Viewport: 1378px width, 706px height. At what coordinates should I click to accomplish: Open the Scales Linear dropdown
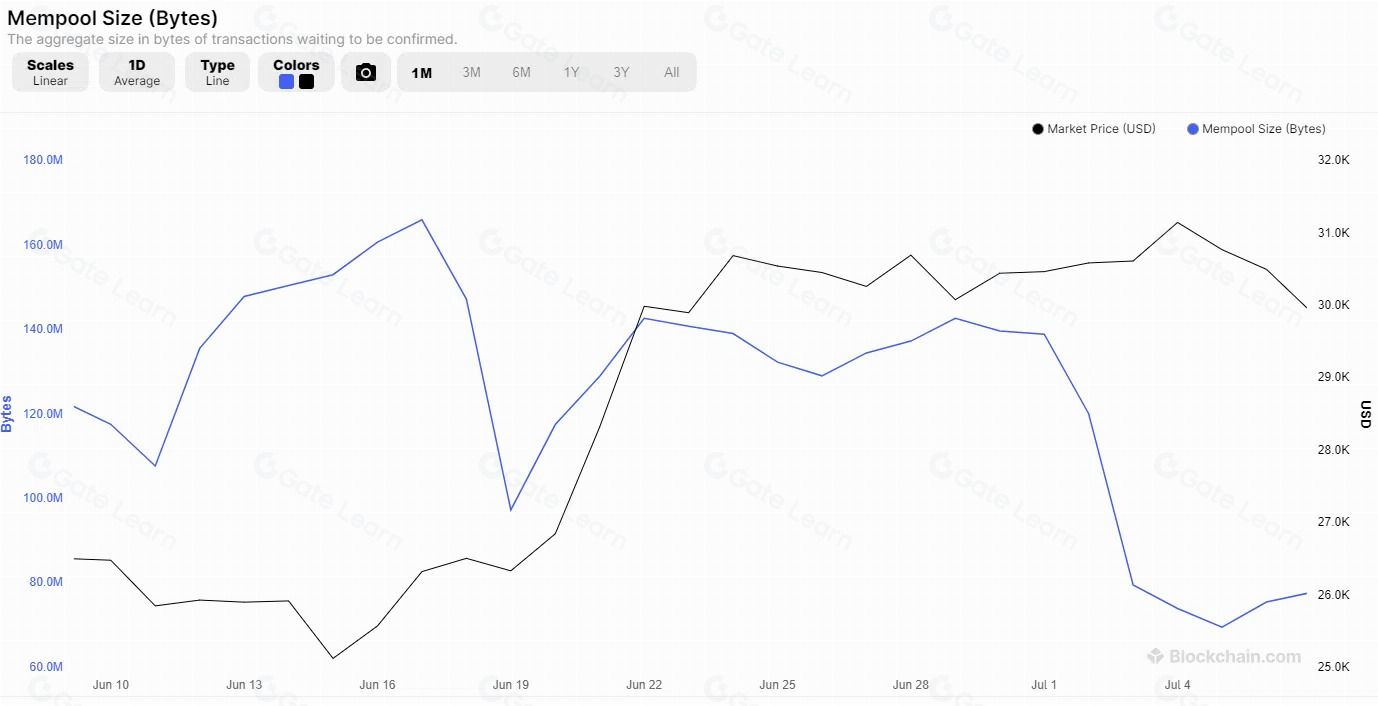coord(50,72)
